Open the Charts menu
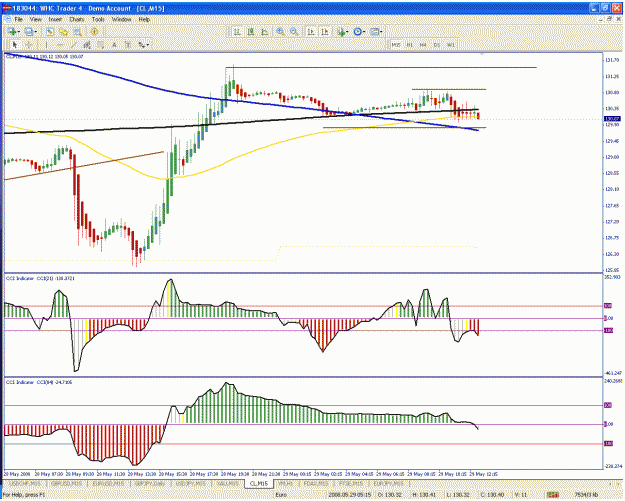Viewport: 625px width, 501px height. [77, 19]
